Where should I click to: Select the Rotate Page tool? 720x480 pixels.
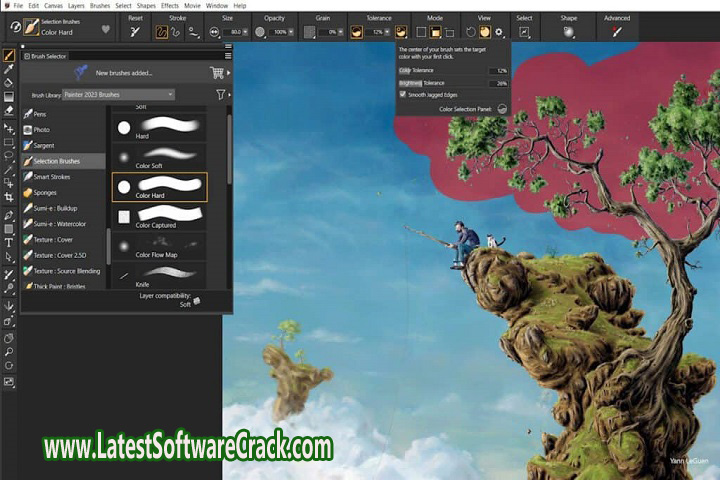point(9,366)
